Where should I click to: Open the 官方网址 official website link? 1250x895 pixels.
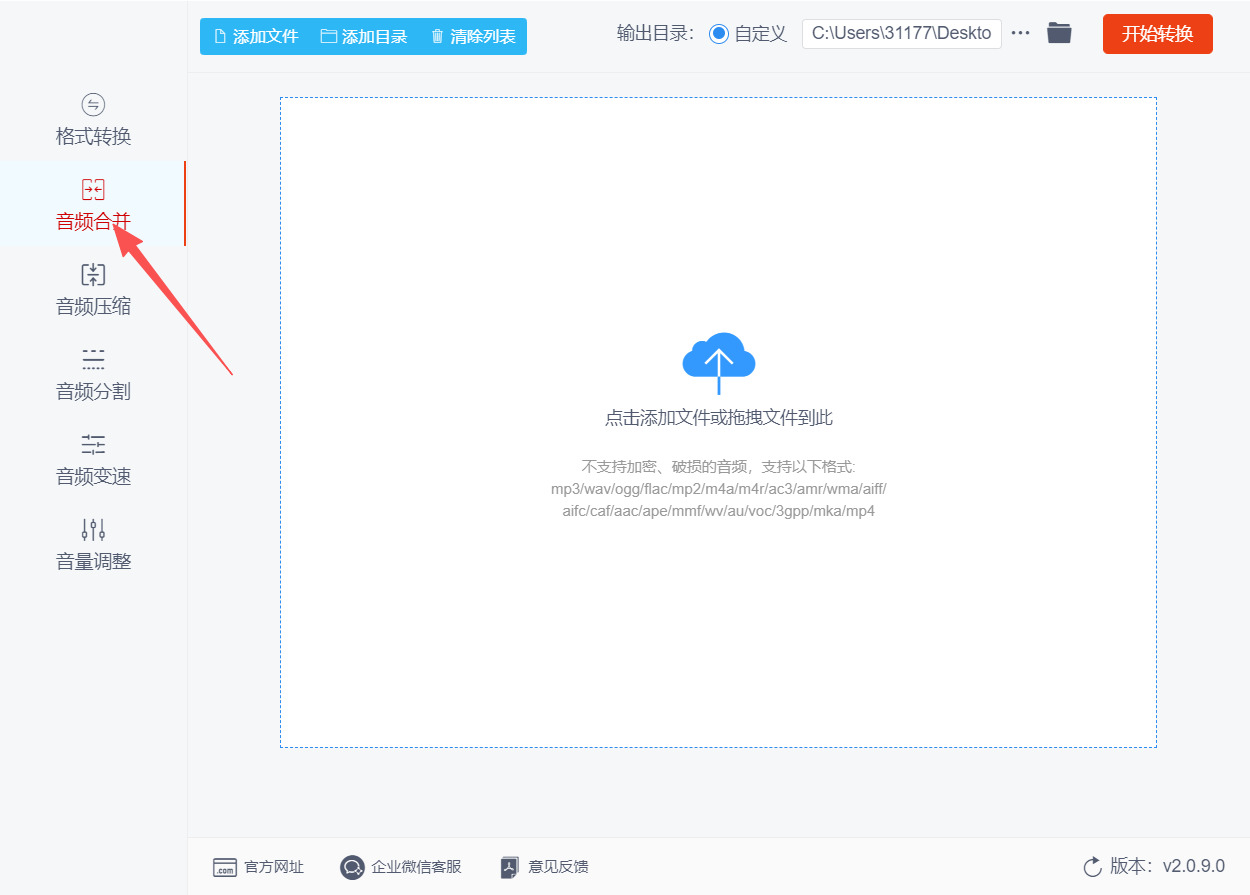[259, 867]
